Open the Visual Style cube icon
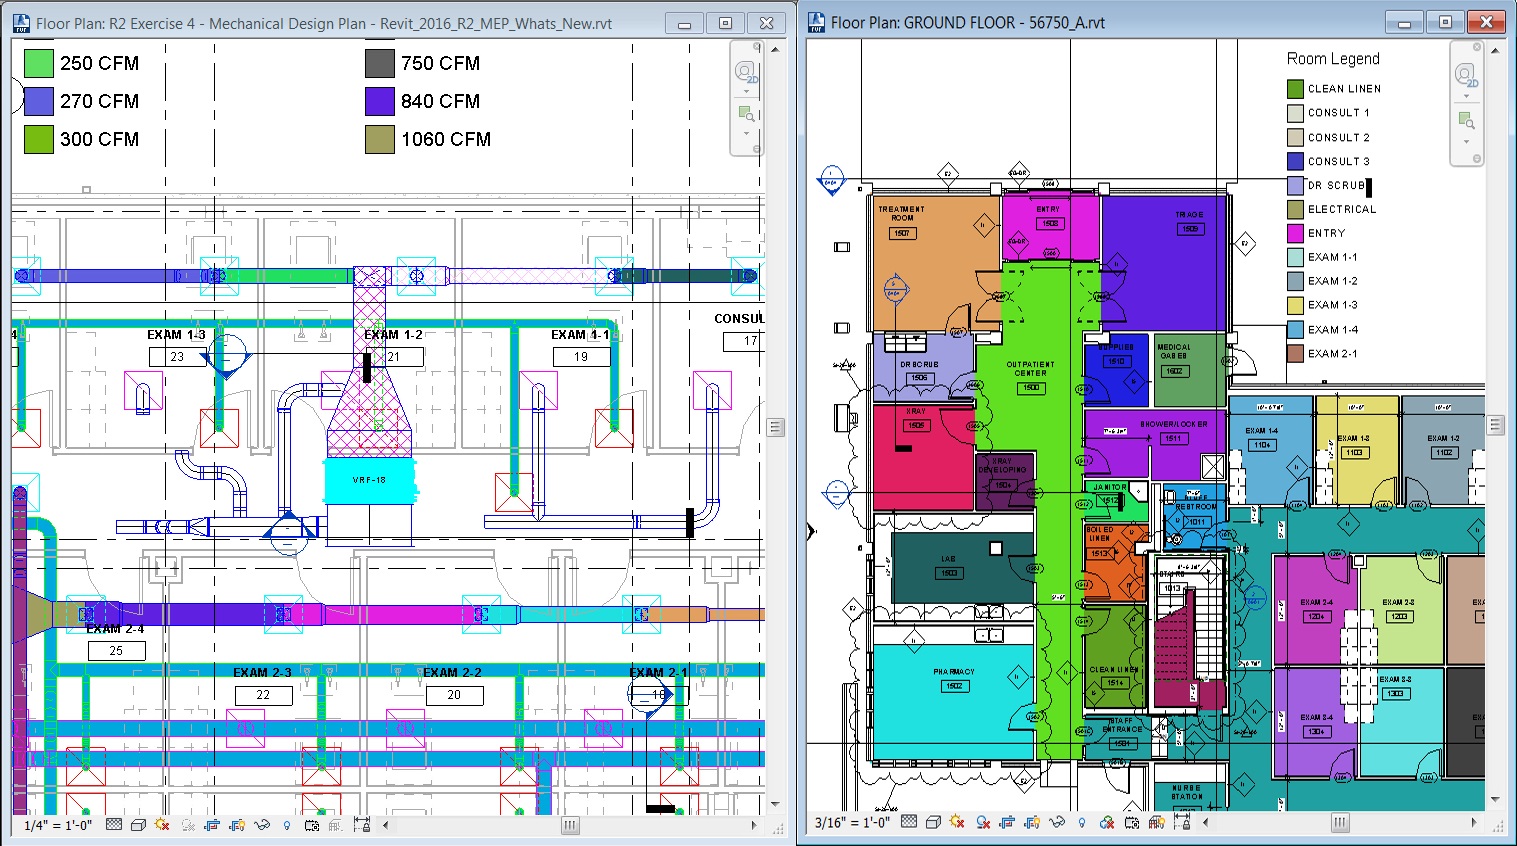 139,826
